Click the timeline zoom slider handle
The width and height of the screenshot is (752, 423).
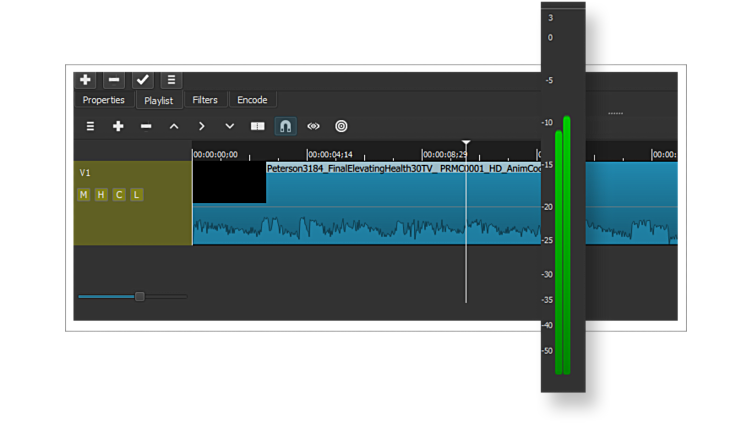[140, 296]
